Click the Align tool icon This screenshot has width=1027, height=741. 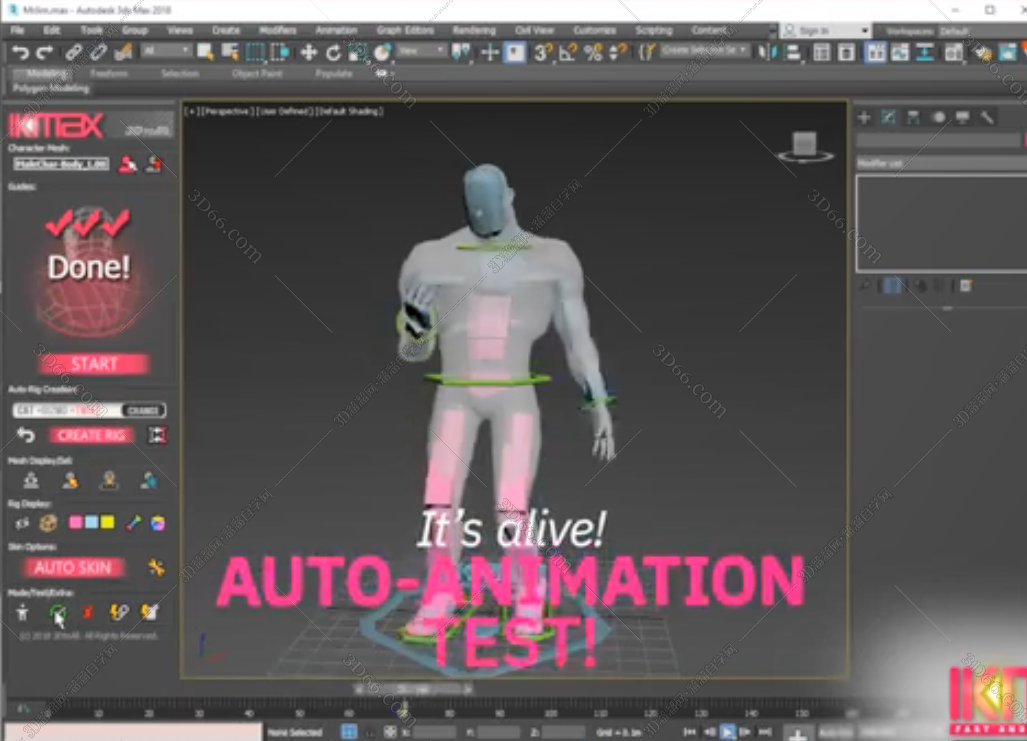[793, 52]
